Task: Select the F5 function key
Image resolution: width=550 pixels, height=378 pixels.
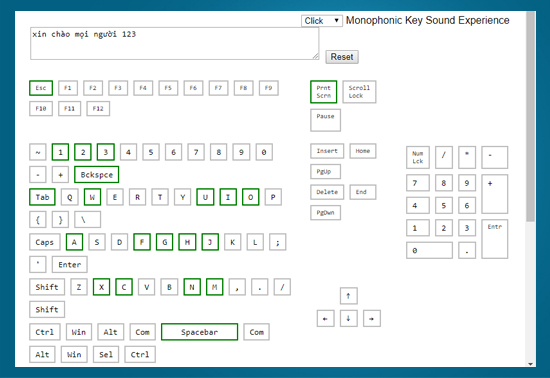Action: click(168, 88)
